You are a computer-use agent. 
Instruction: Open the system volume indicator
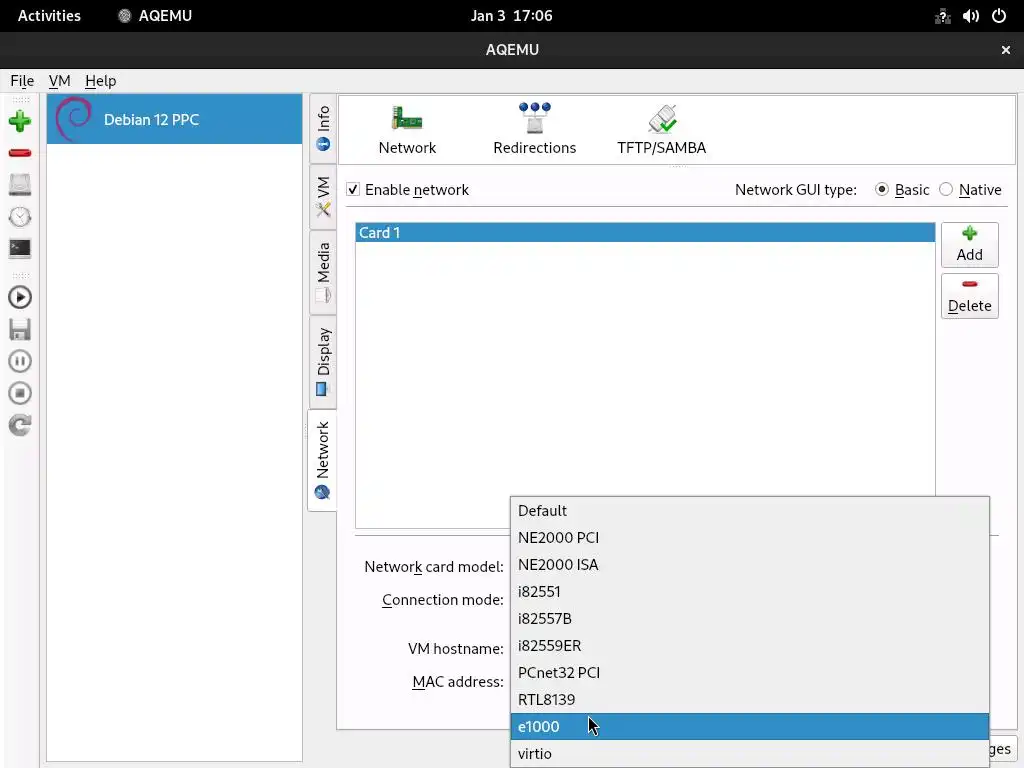[970, 16]
